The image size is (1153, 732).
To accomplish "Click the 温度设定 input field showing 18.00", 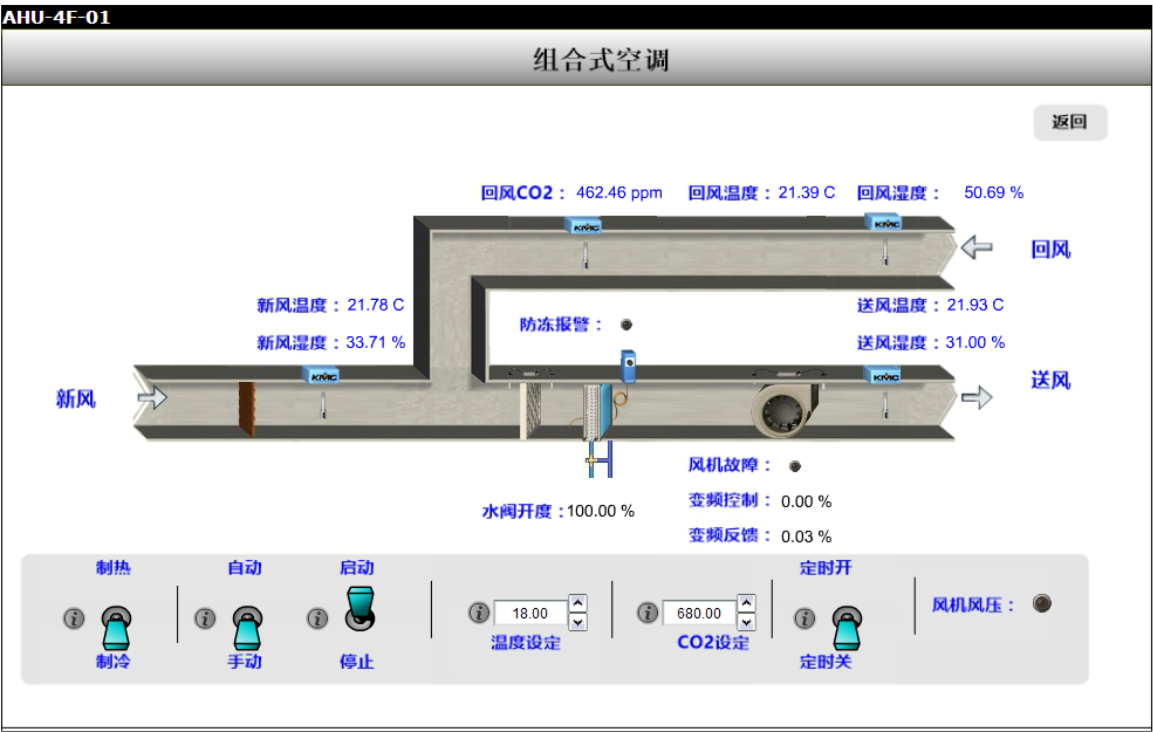I will (530, 613).
